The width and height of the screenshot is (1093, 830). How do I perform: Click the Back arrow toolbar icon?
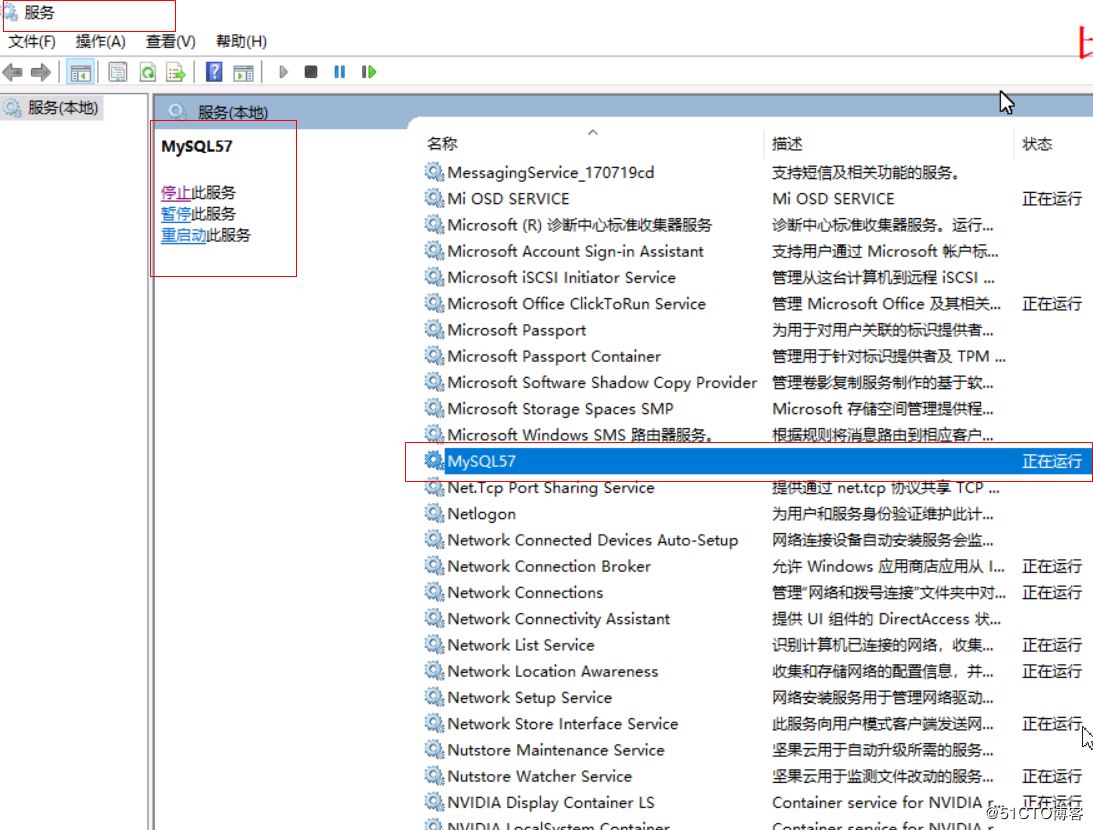[x=13, y=72]
